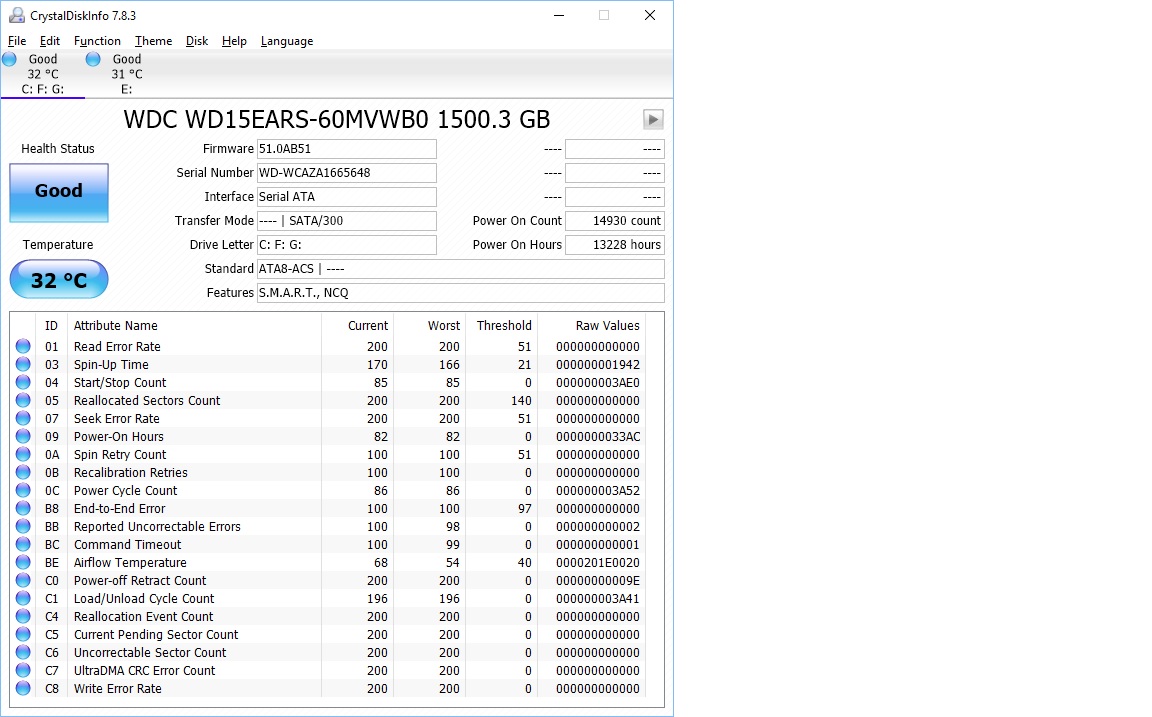Click the Interface field Serial ATA
Screen dimensions: 1152x717
click(346, 197)
